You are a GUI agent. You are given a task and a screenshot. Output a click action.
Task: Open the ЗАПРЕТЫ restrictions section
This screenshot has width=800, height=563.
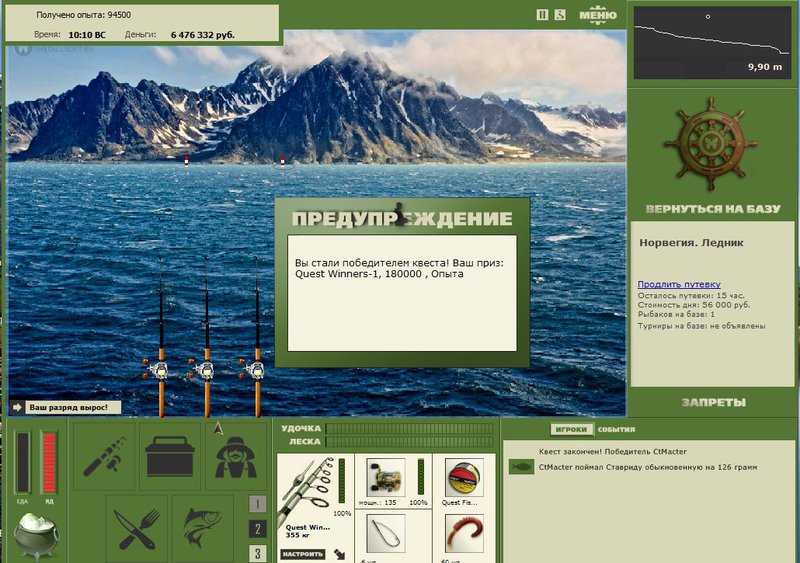click(x=713, y=402)
